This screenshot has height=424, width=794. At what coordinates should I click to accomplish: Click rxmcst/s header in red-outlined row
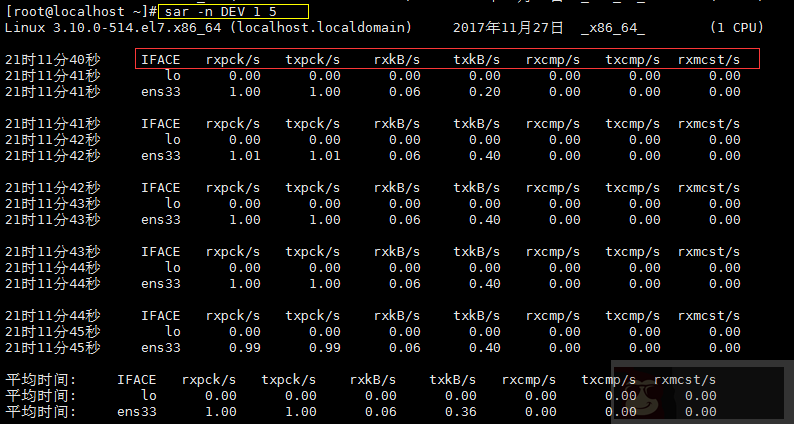pyautogui.click(x=709, y=59)
